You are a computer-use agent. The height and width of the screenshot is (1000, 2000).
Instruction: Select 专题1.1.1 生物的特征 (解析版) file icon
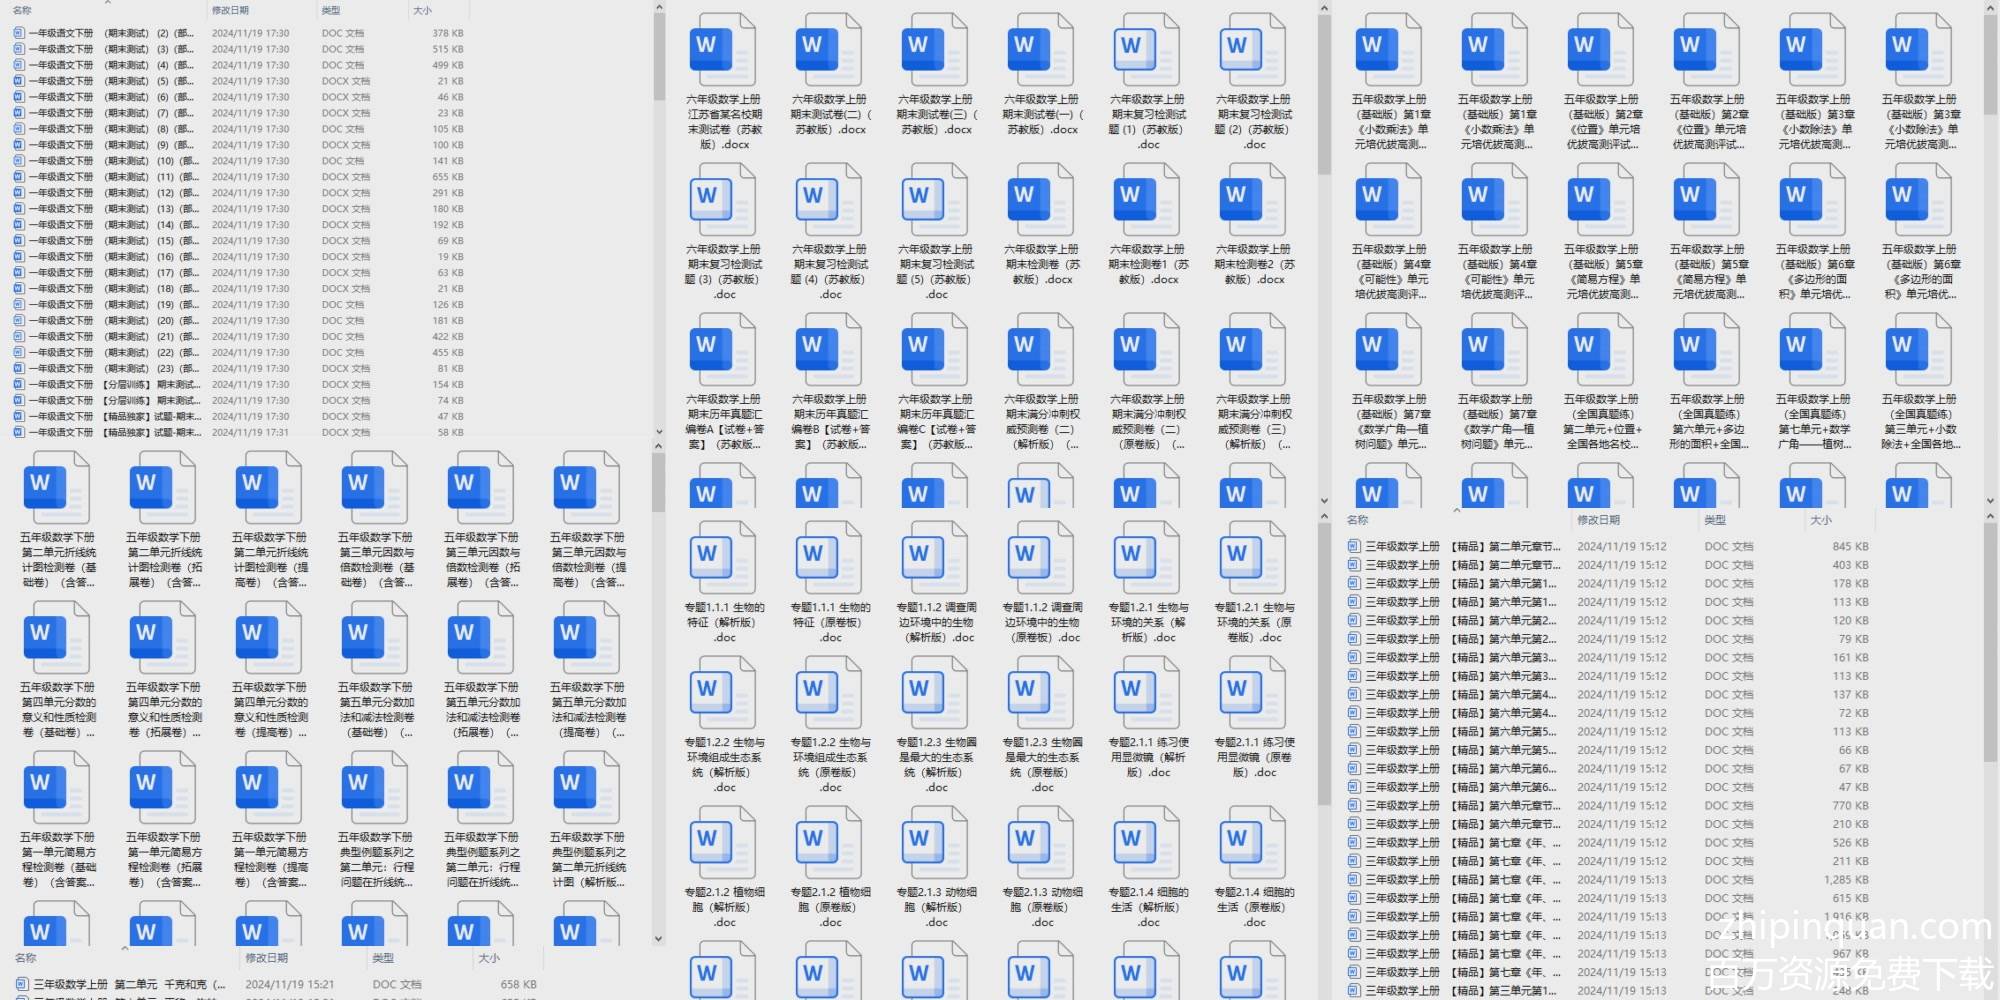723,562
